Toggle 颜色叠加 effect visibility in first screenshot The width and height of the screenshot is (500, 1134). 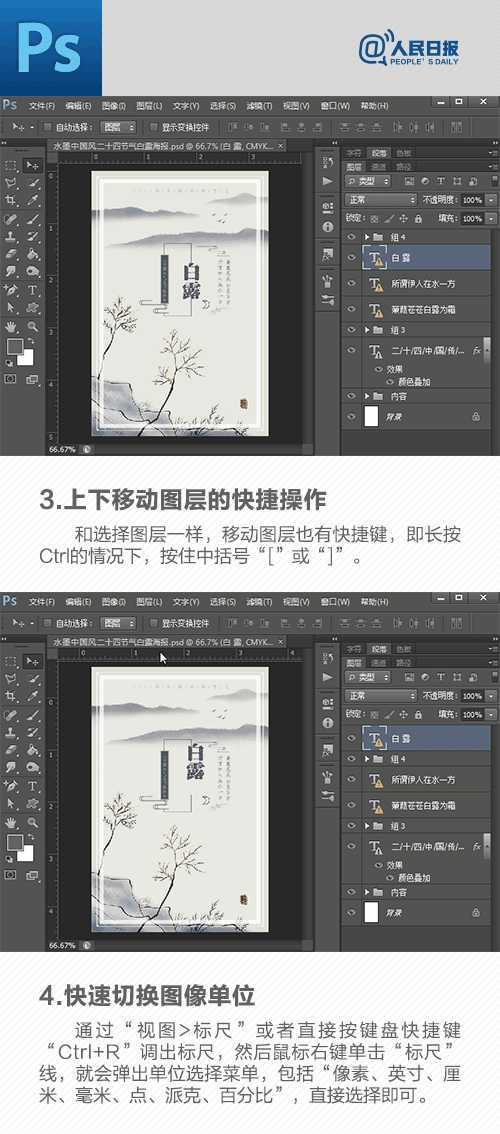[389, 382]
